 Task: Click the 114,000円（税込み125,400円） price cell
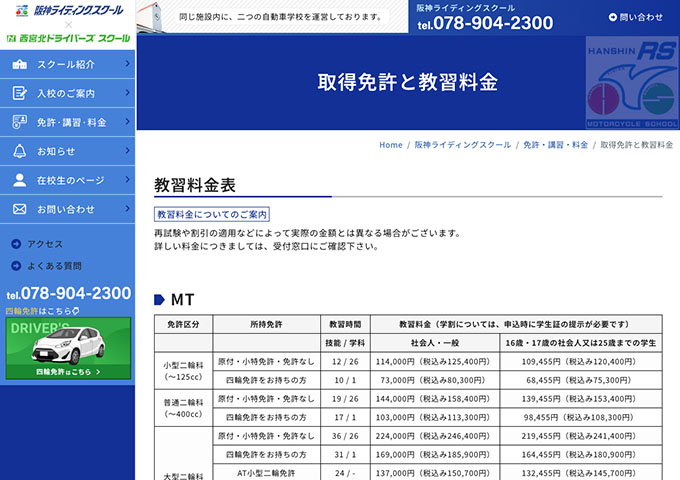(435, 362)
